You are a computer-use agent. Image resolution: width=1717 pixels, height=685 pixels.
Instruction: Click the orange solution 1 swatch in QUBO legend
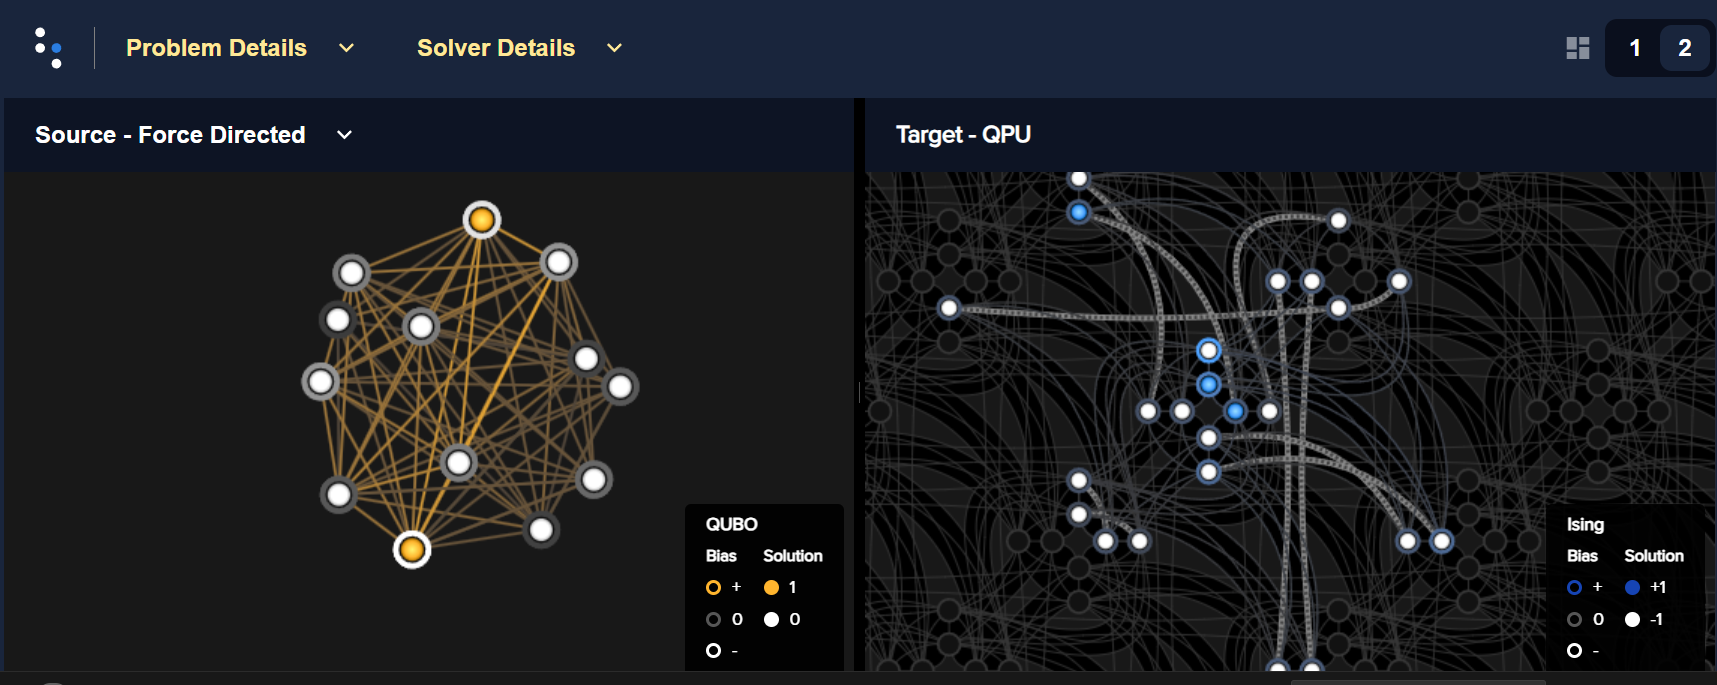point(771,588)
